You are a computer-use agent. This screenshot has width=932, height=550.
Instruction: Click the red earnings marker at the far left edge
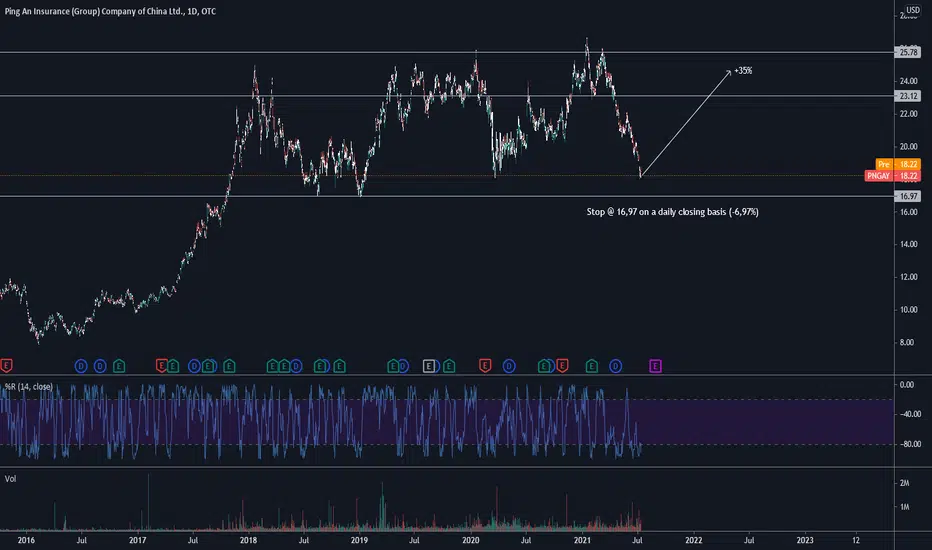pyautogui.click(x=6, y=366)
